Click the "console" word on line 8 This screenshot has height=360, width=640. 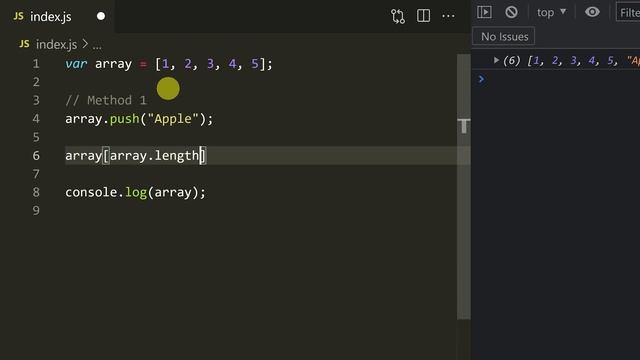click(91, 192)
